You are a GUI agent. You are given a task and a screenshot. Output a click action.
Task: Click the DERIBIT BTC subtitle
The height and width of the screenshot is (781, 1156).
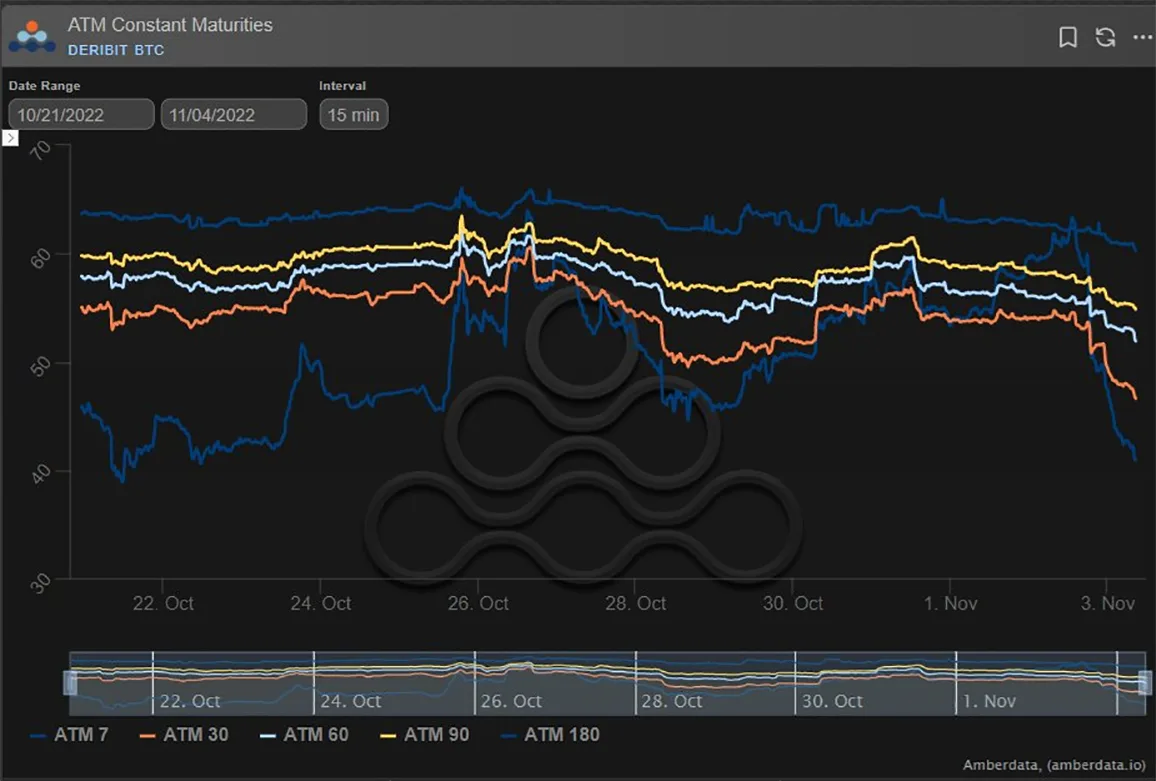click(x=116, y=49)
